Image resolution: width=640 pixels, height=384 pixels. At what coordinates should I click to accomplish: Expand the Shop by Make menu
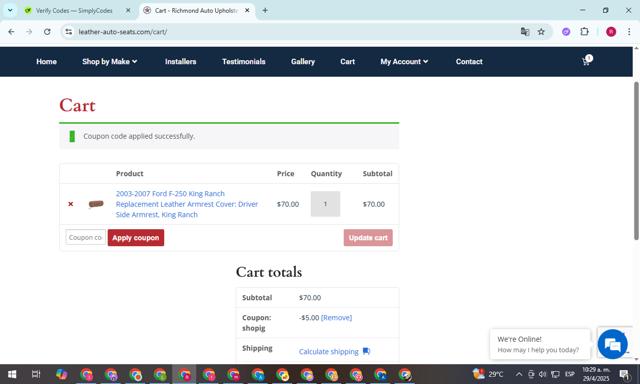tap(109, 62)
